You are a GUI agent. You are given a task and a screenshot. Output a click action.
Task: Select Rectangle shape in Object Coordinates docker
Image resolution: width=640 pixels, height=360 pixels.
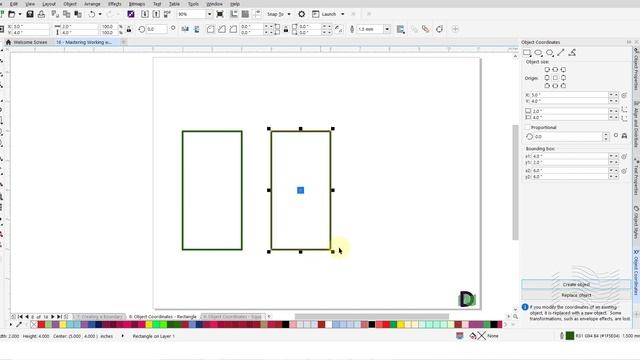pos(527,53)
